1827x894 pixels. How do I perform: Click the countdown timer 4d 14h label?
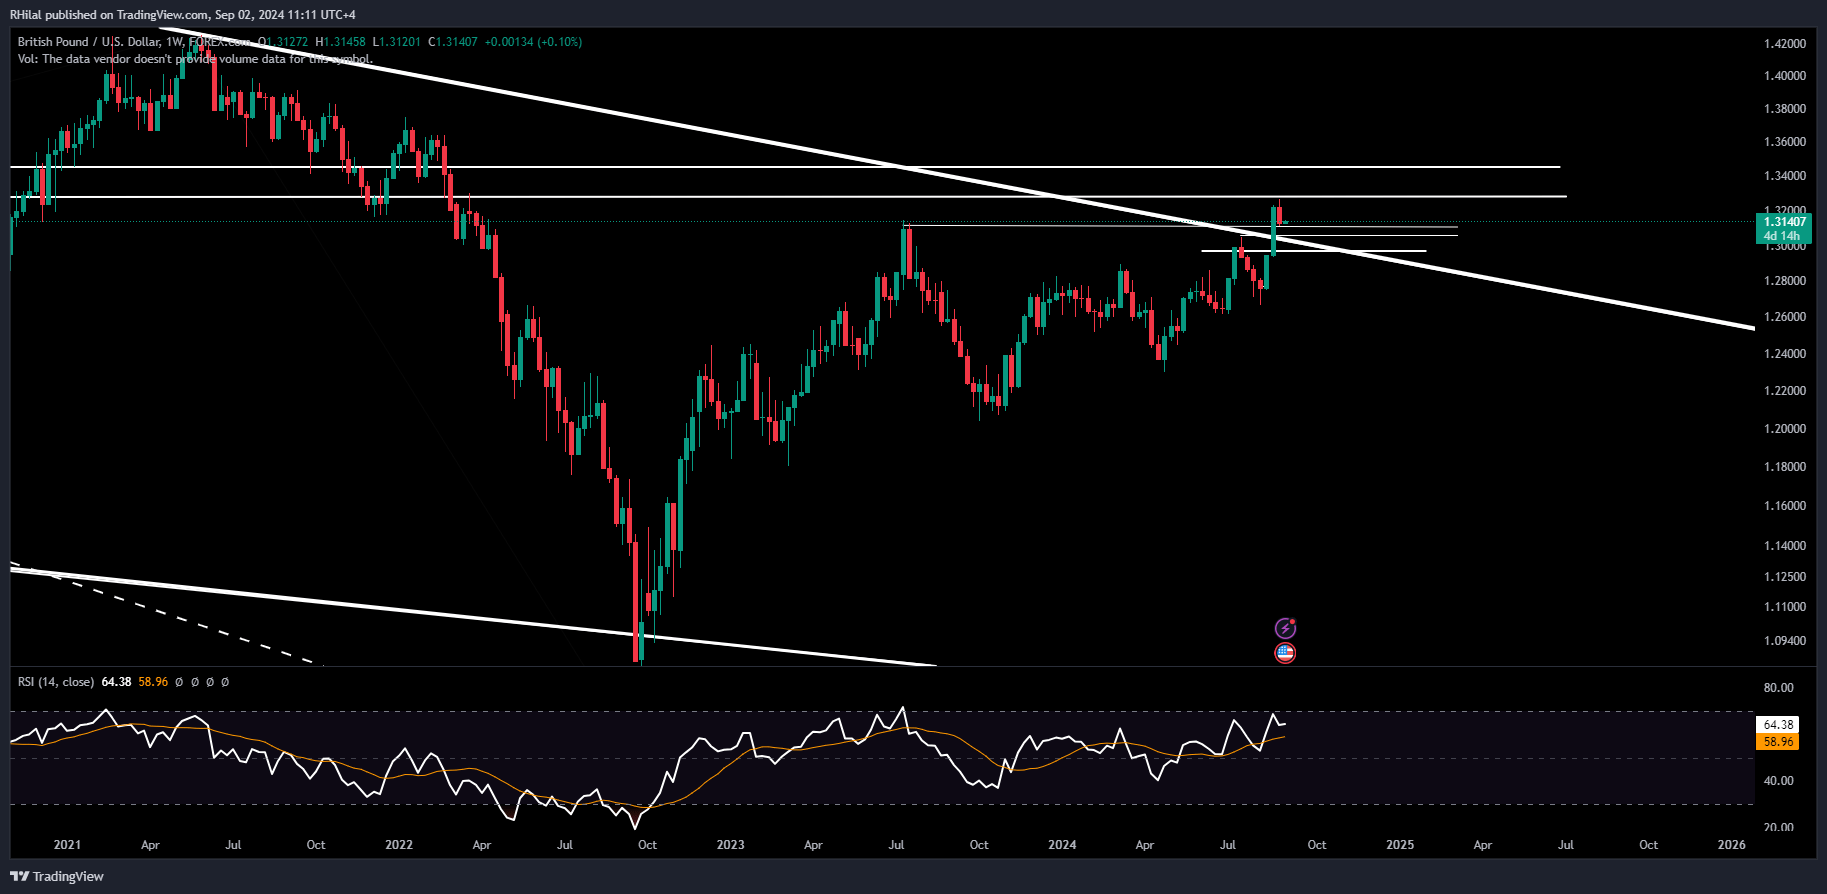[x=1782, y=237]
